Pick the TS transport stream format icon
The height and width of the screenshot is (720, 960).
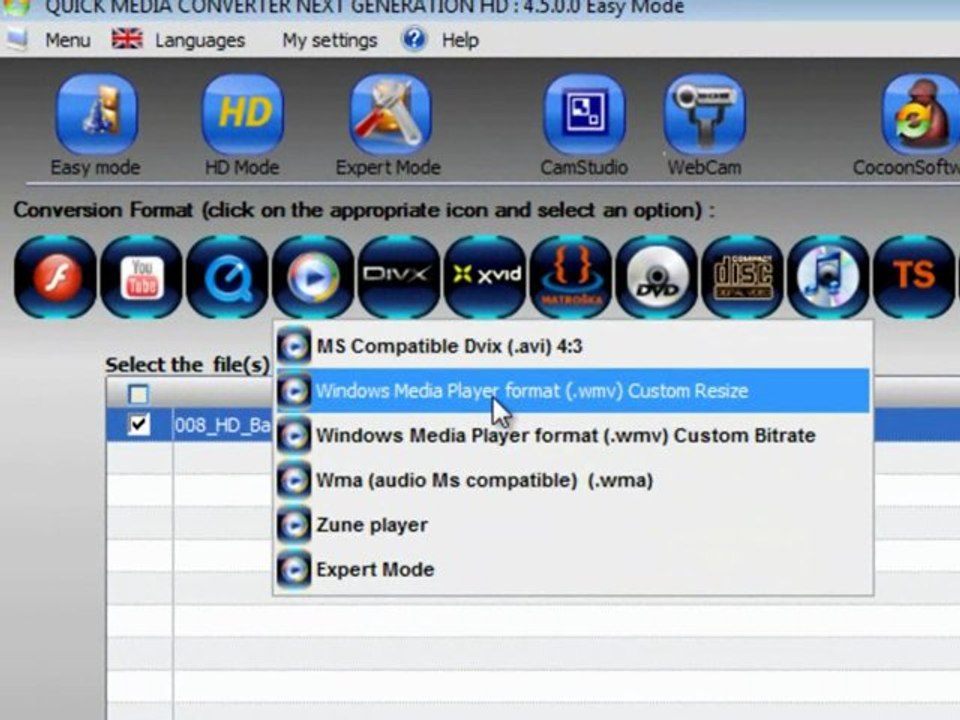tap(913, 277)
